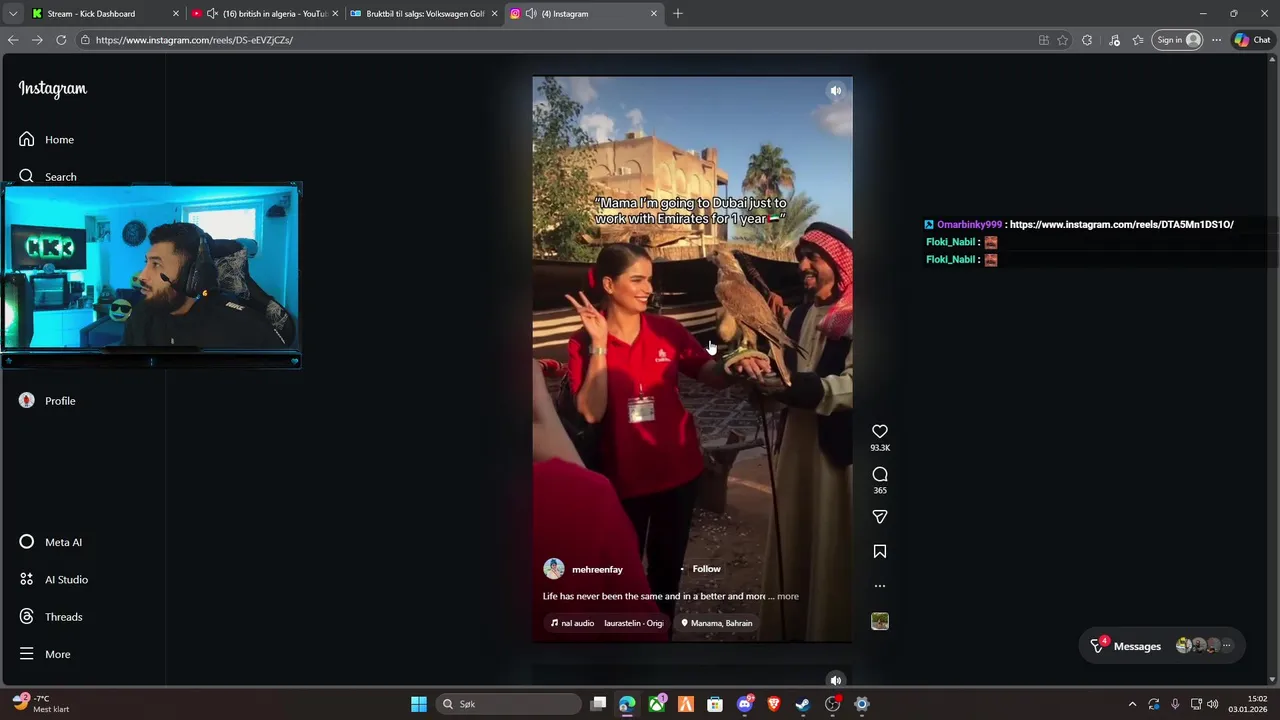
Task: Open the reel's comments bubble icon
Action: 880,474
